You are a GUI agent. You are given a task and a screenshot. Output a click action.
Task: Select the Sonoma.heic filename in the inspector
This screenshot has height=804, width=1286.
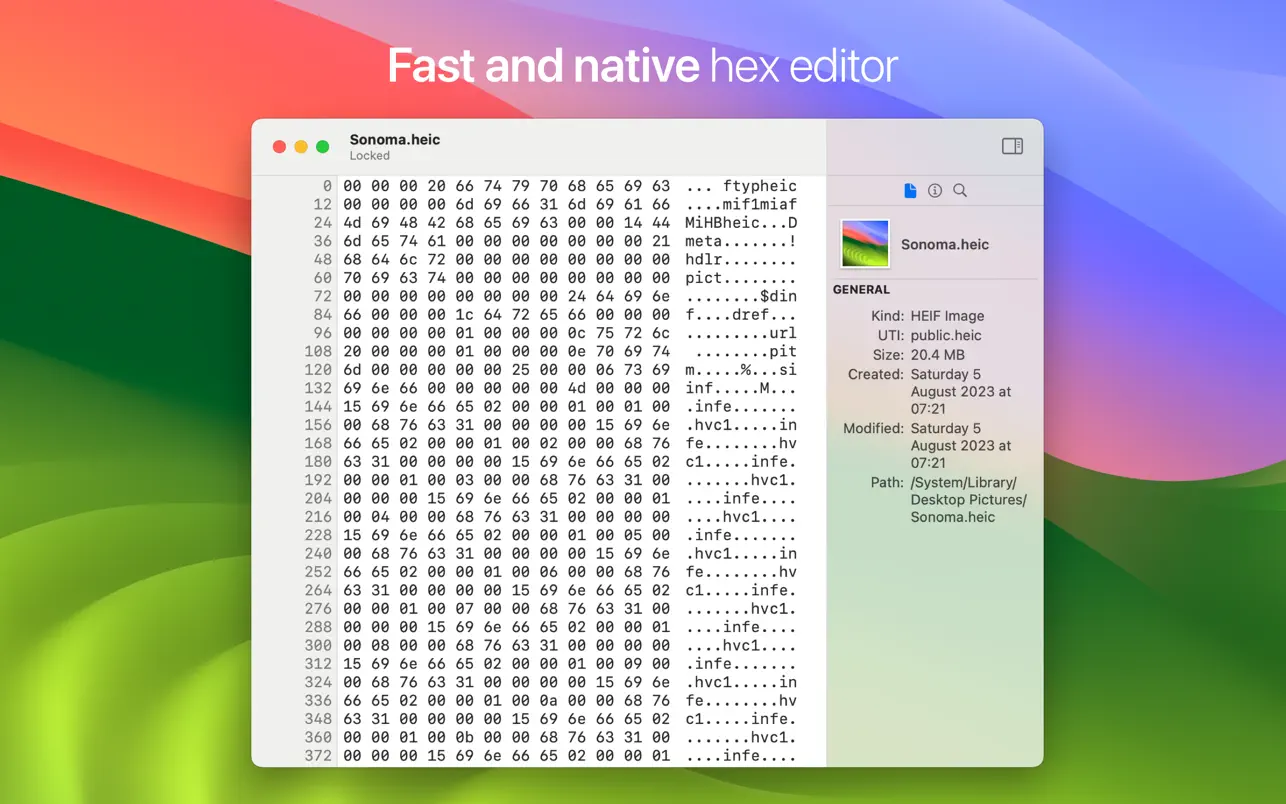coord(944,243)
